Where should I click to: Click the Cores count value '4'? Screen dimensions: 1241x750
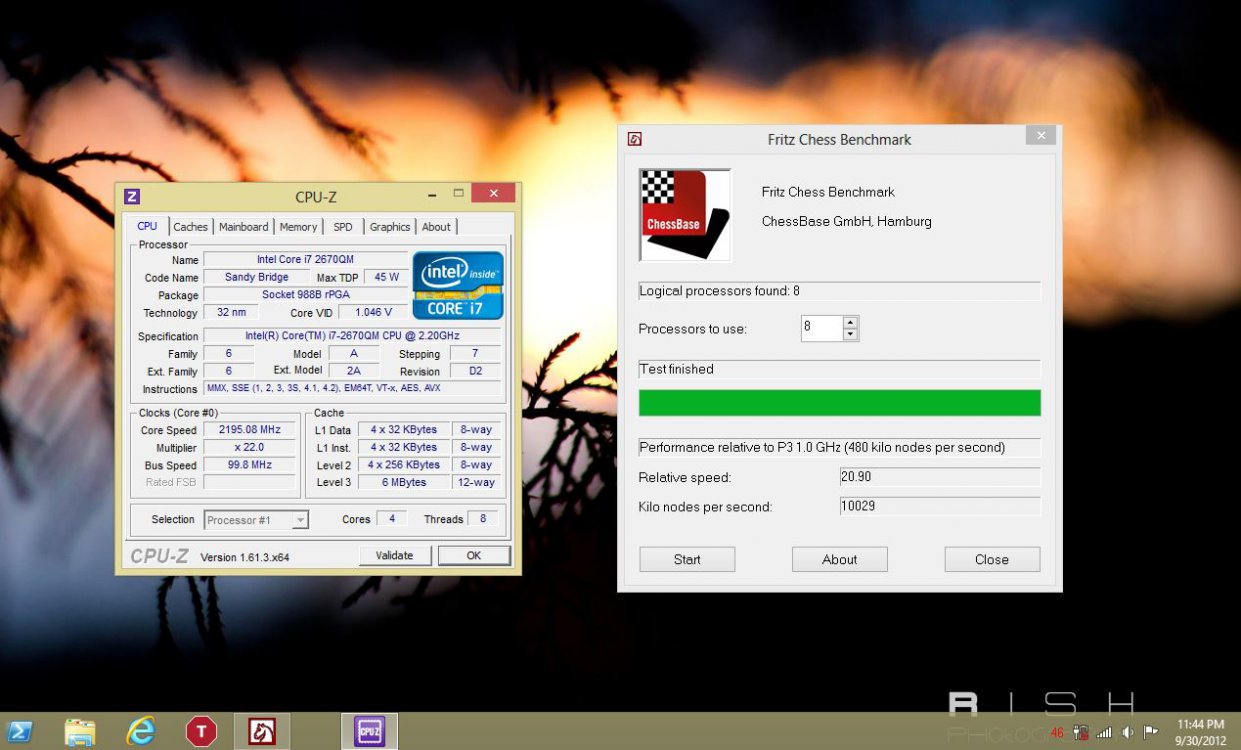(x=392, y=519)
